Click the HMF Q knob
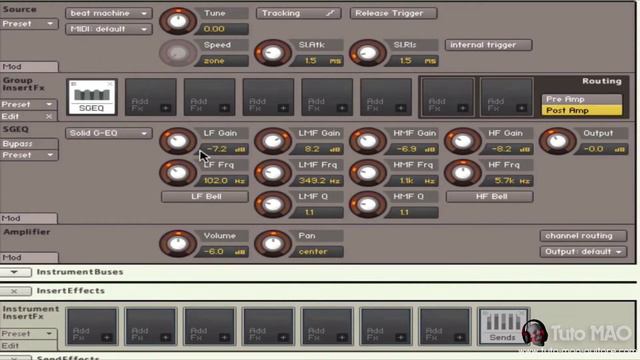The image size is (640, 360). click(x=368, y=204)
